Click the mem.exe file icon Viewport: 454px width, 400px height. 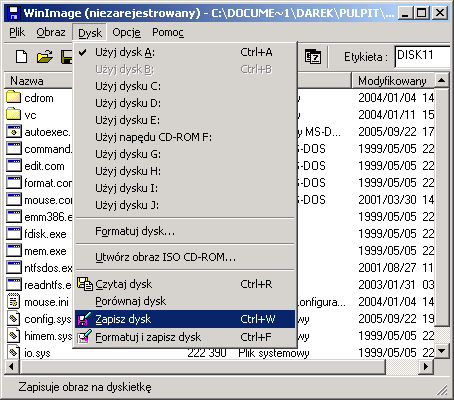(14, 250)
